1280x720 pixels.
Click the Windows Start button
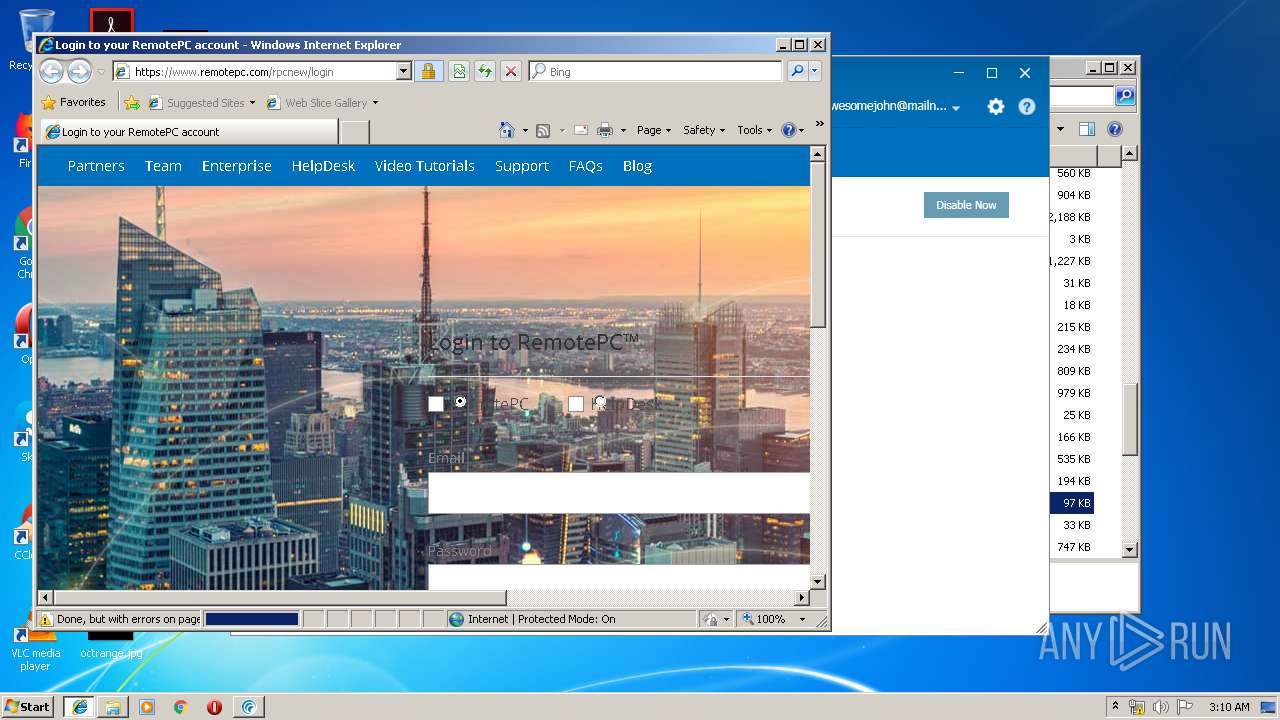click(27, 707)
